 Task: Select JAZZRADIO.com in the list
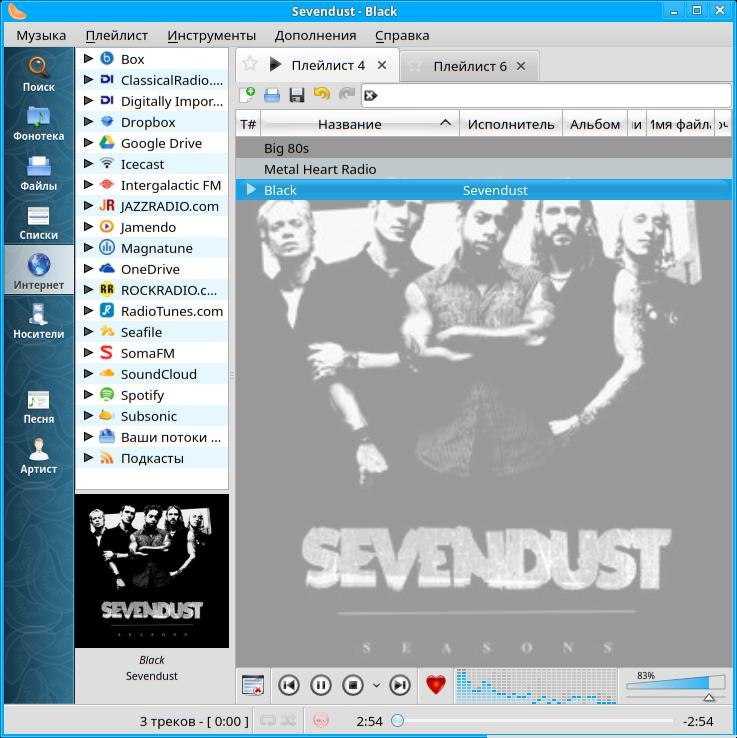click(152, 206)
